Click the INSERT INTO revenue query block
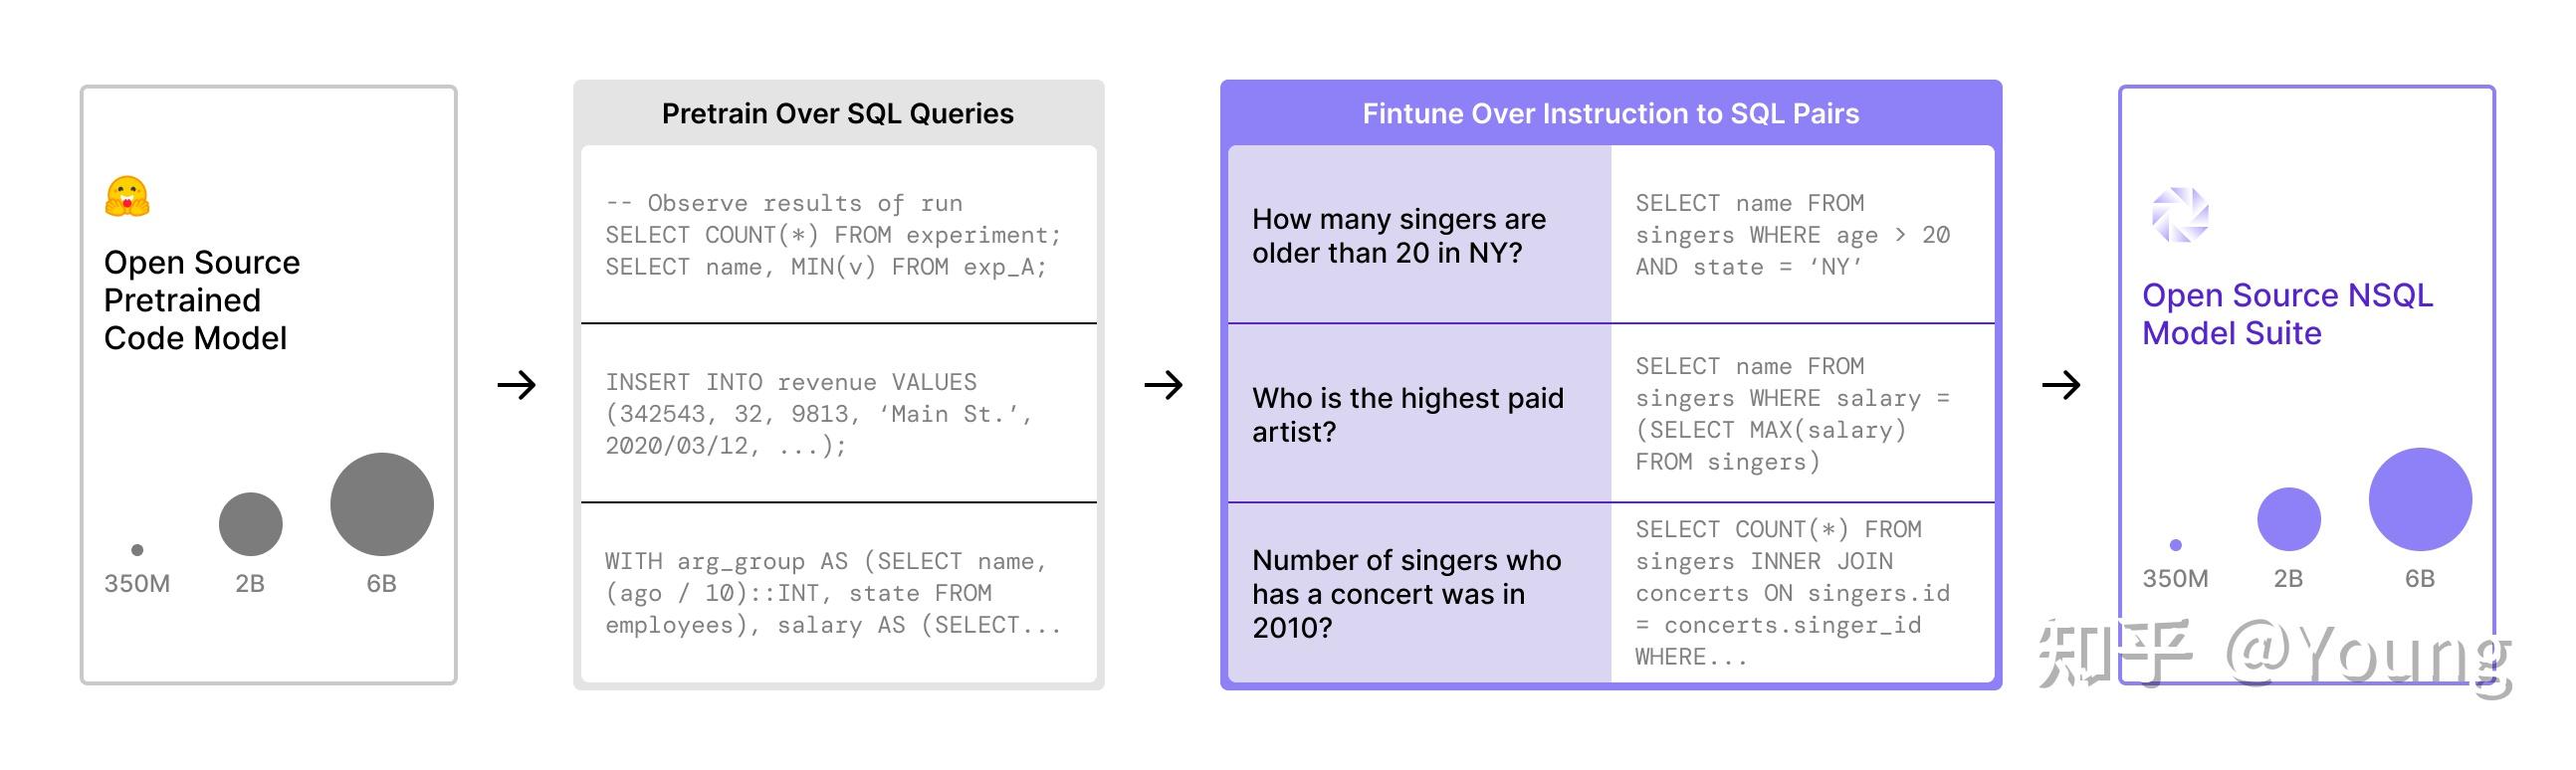Screen dimensions: 2576x770 click(839, 414)
